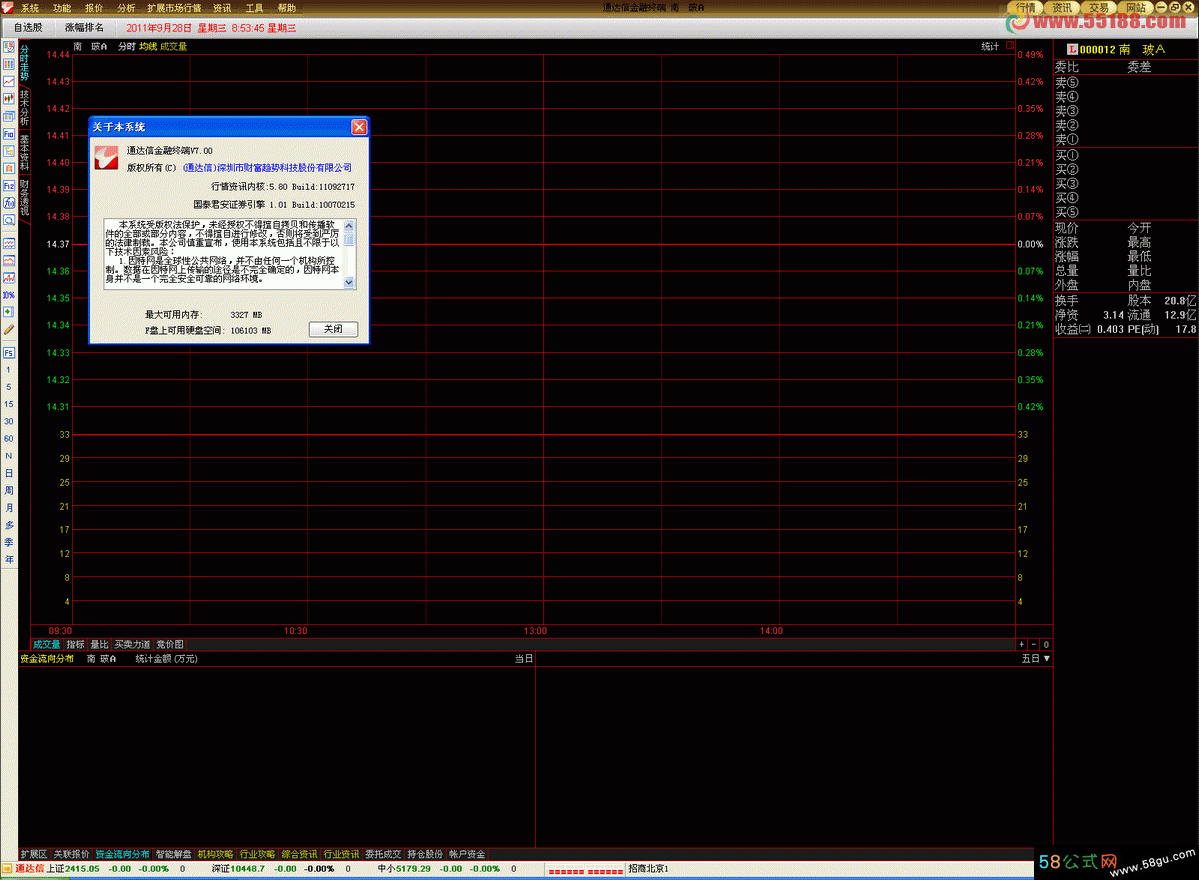Click the green plus add-stock sidebar icon

(x=8, y=312)
